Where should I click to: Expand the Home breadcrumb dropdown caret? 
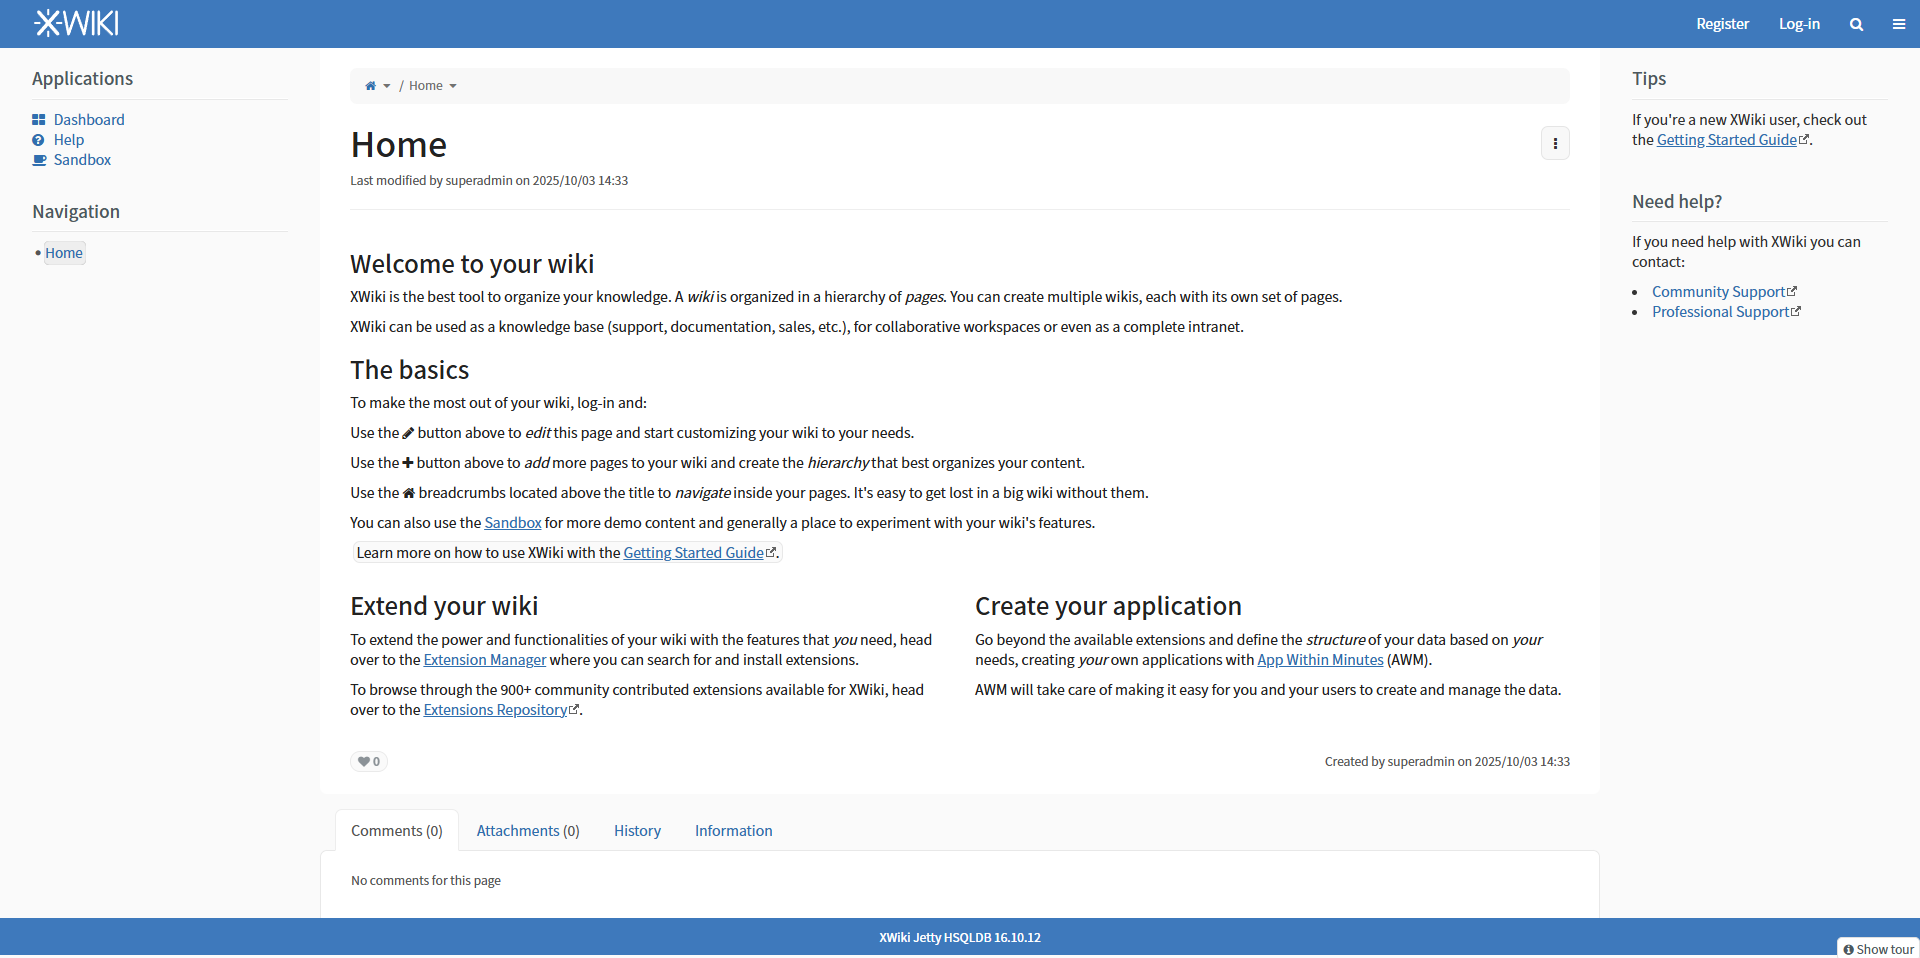click(x=453, y=86)
